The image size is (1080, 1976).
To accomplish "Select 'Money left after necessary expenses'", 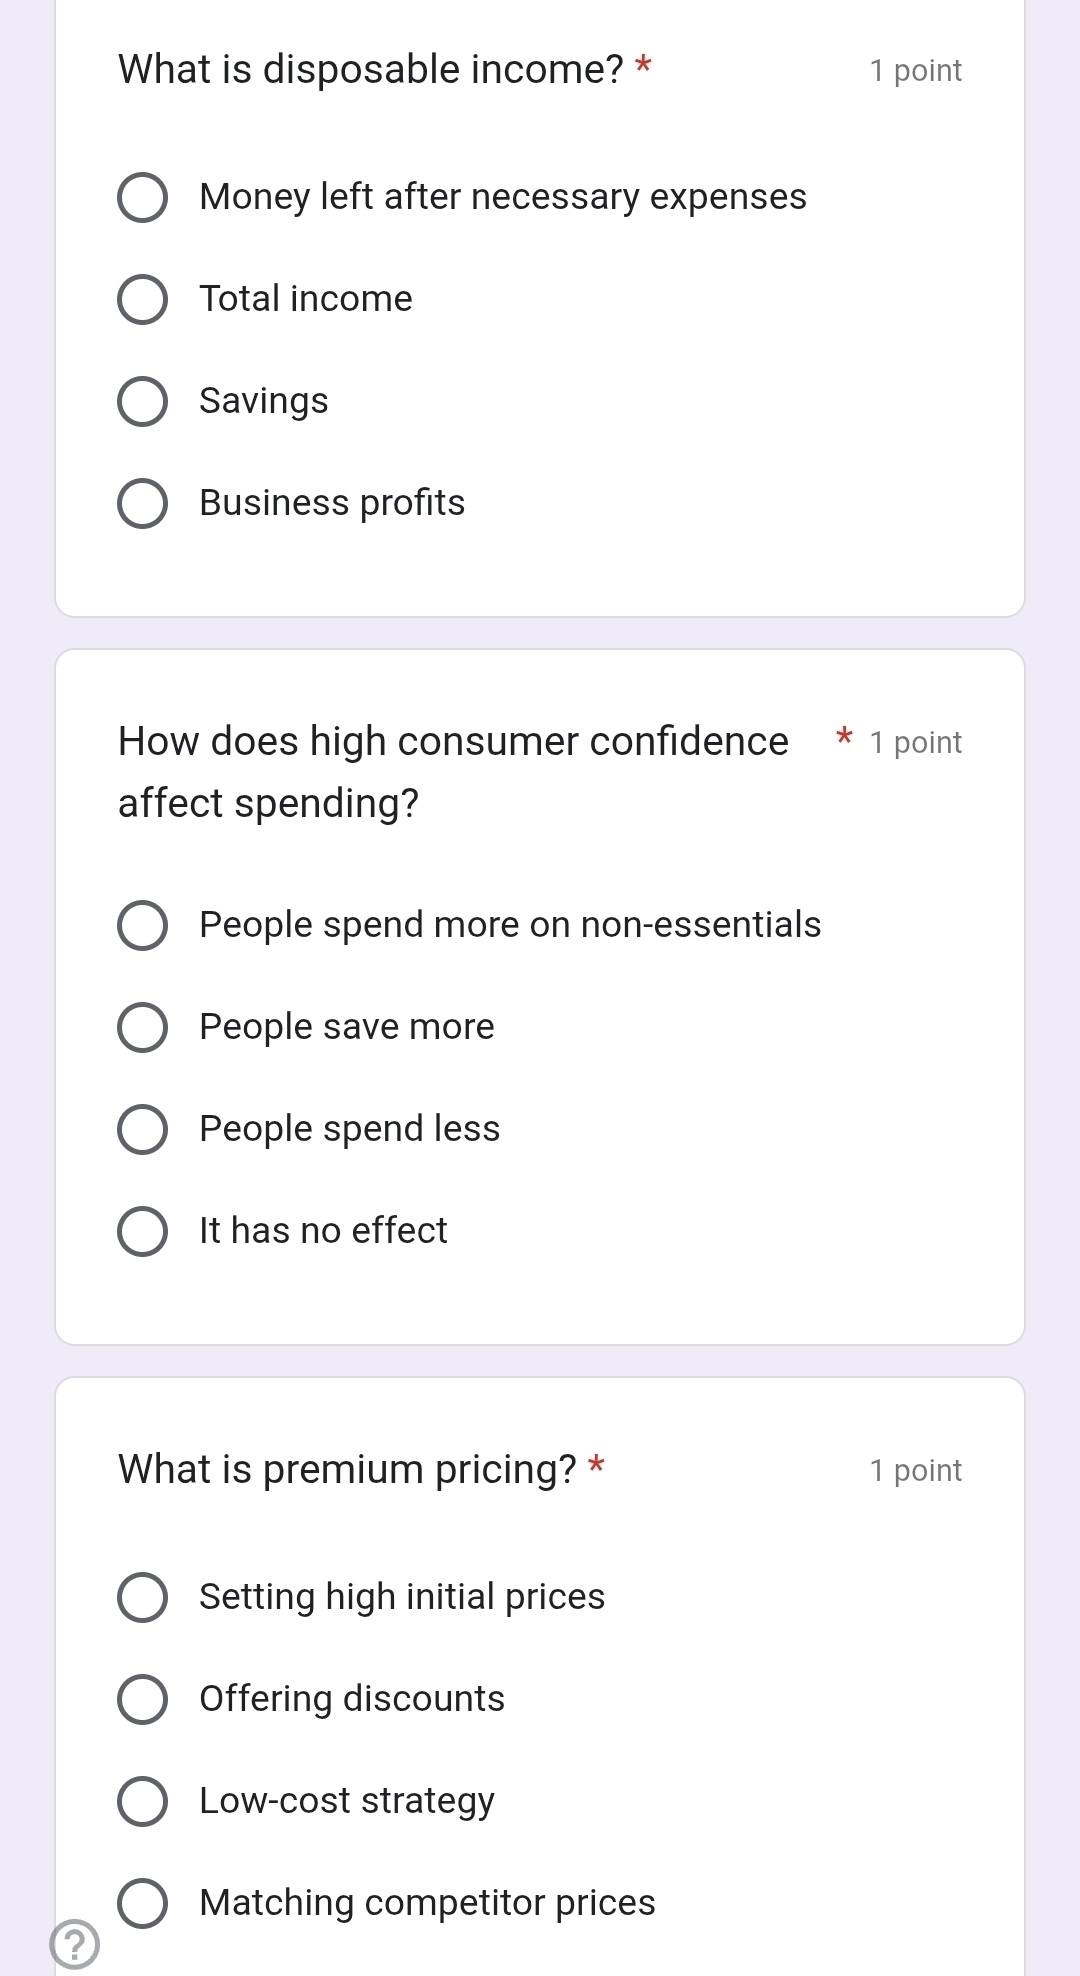I will point(143,197).
